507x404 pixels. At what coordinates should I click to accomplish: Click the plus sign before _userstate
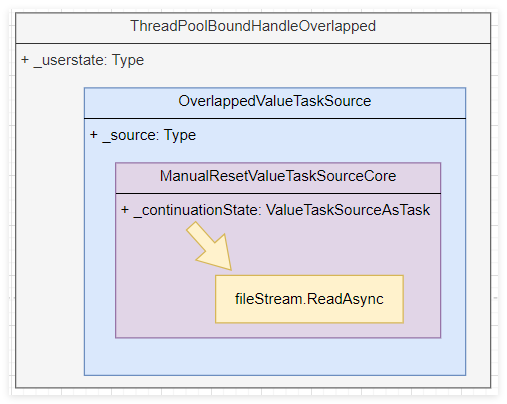[x=25, y=60]
